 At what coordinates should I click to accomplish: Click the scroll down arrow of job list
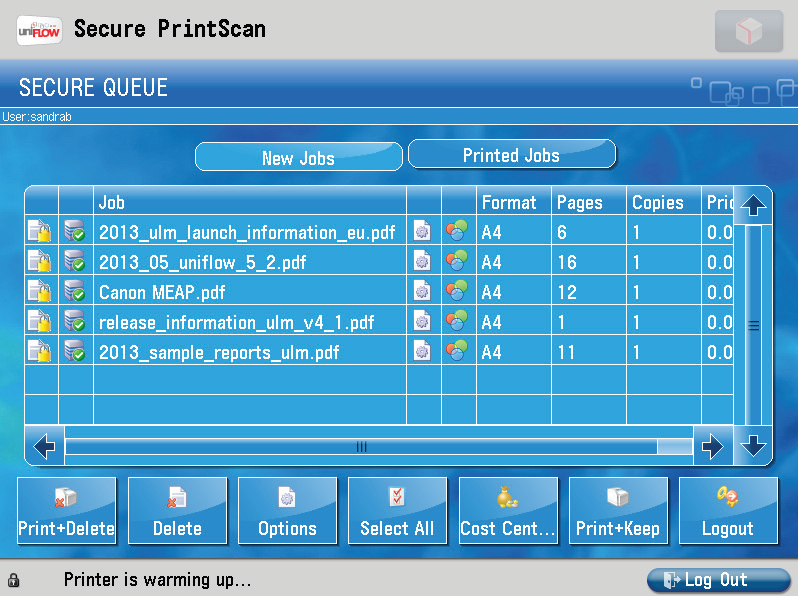(x=753, y=446)
